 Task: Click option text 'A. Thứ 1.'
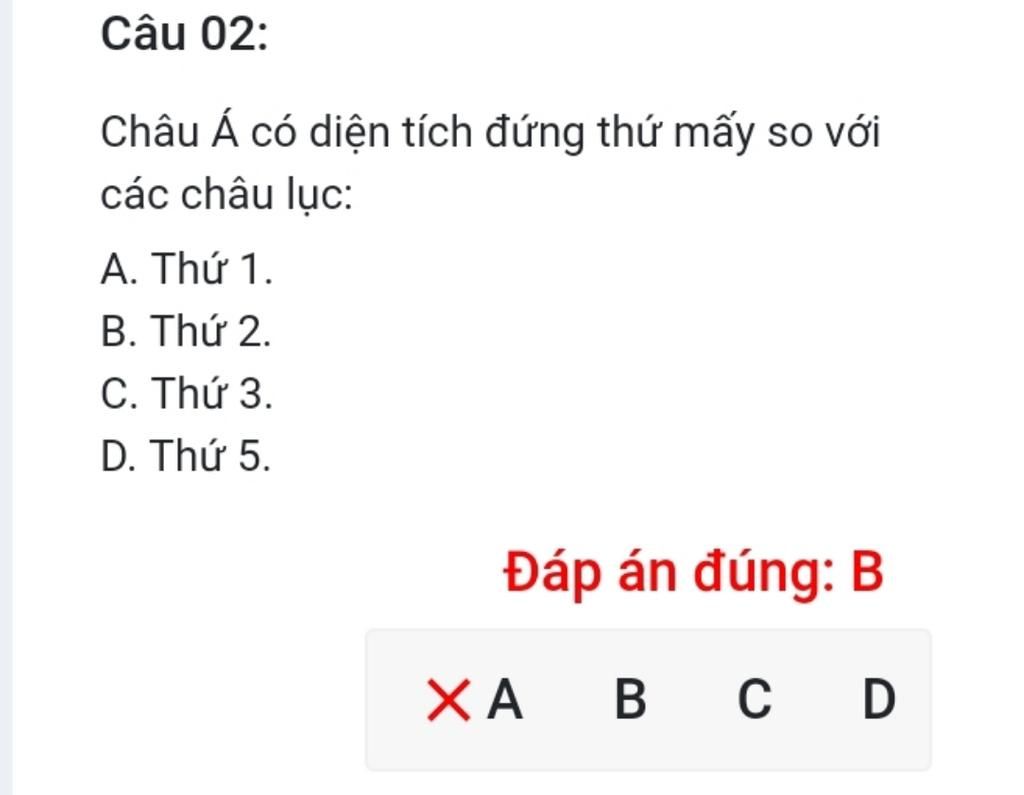click(x=186, y=268)
